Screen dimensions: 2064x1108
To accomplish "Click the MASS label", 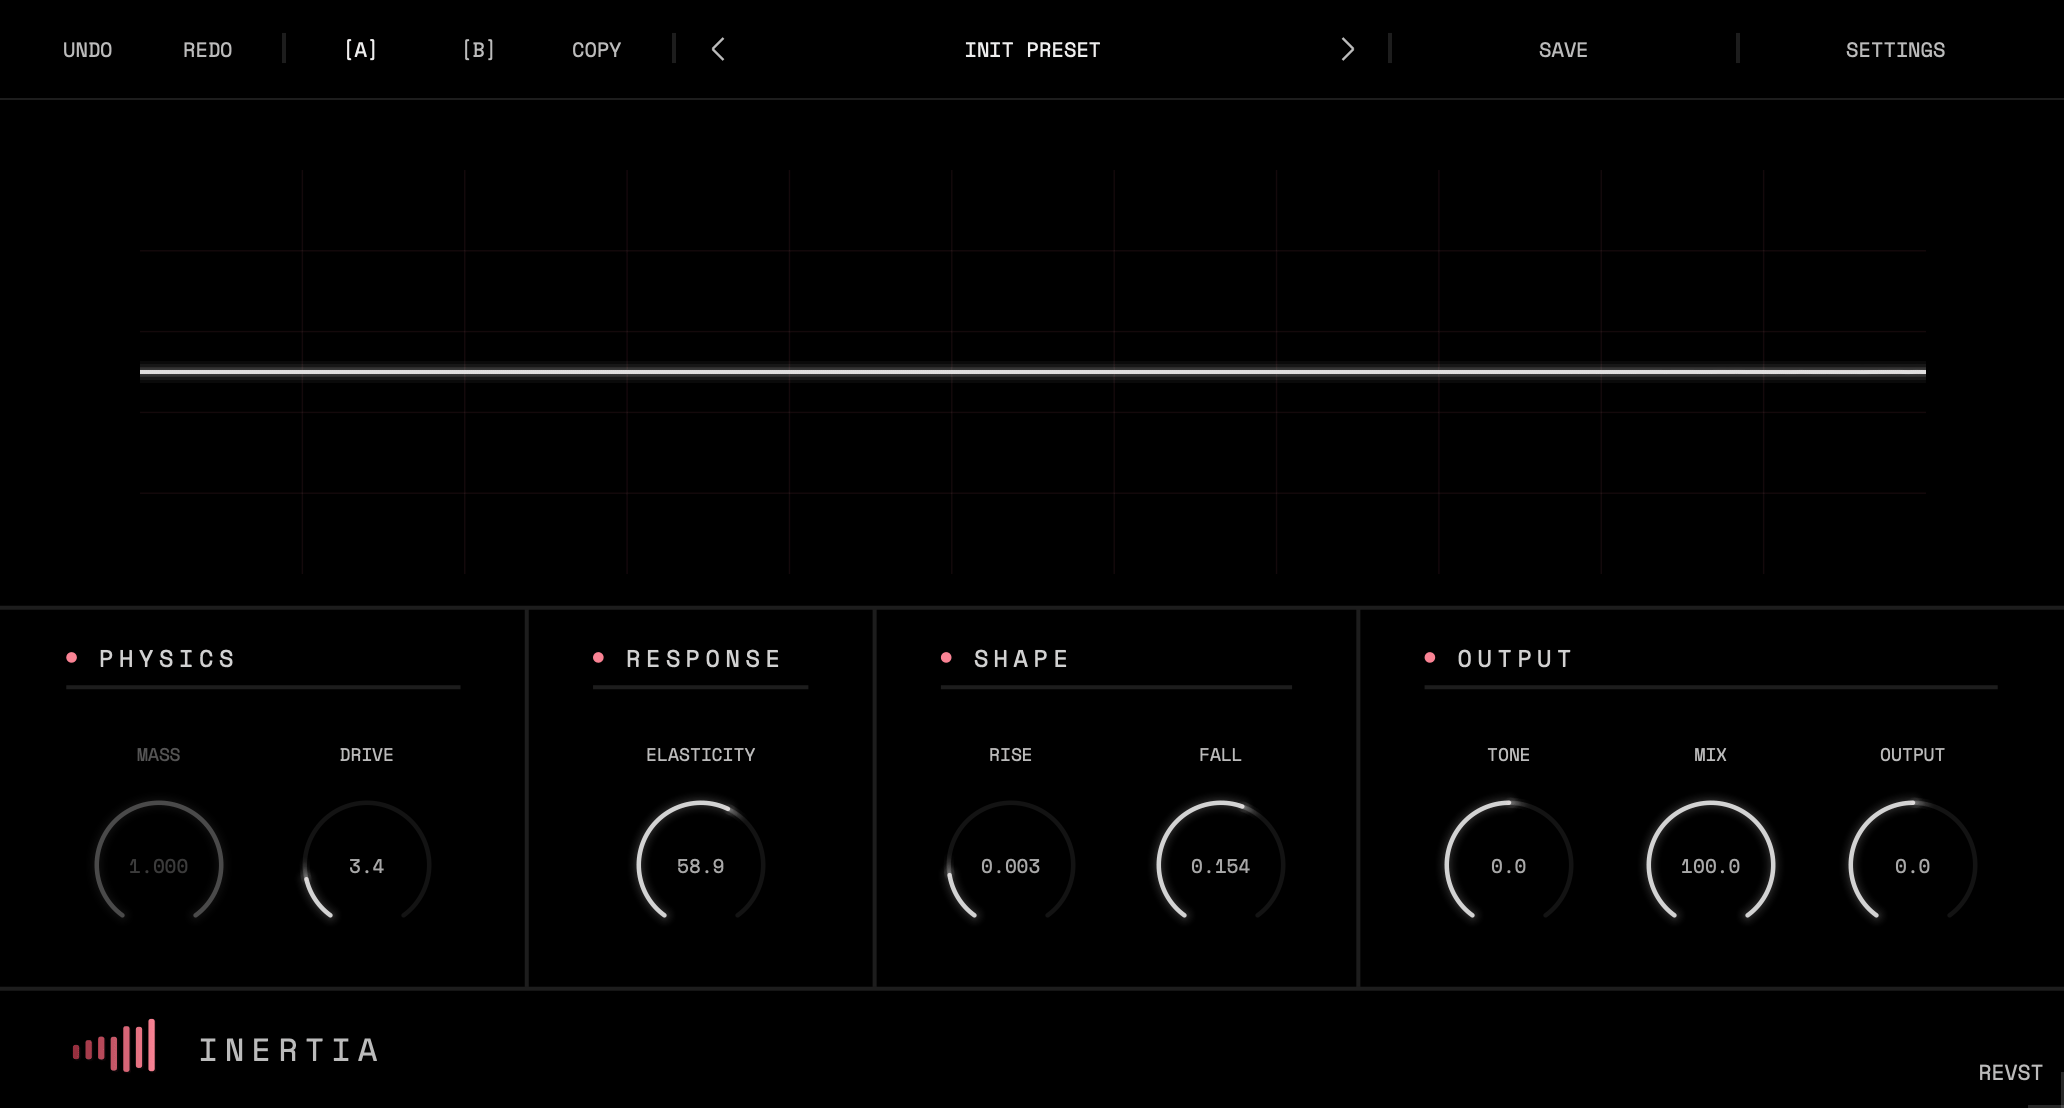I will click(x=158, y=755).
